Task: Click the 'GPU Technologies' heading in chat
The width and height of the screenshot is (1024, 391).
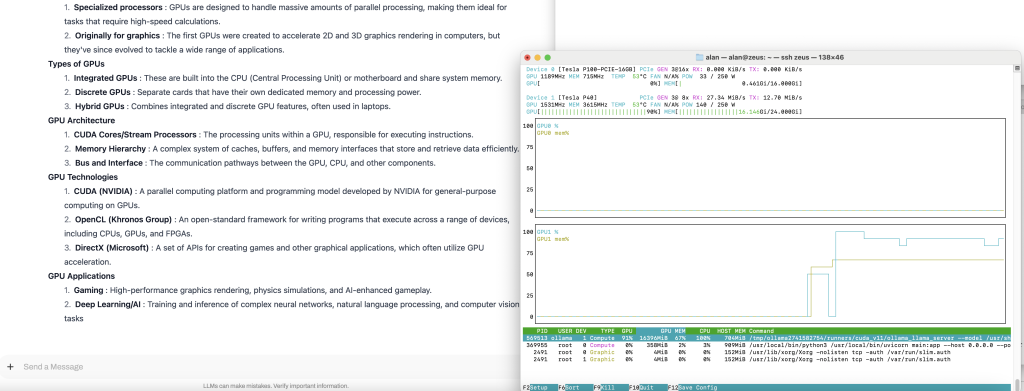Action: (x=83, y=177)
